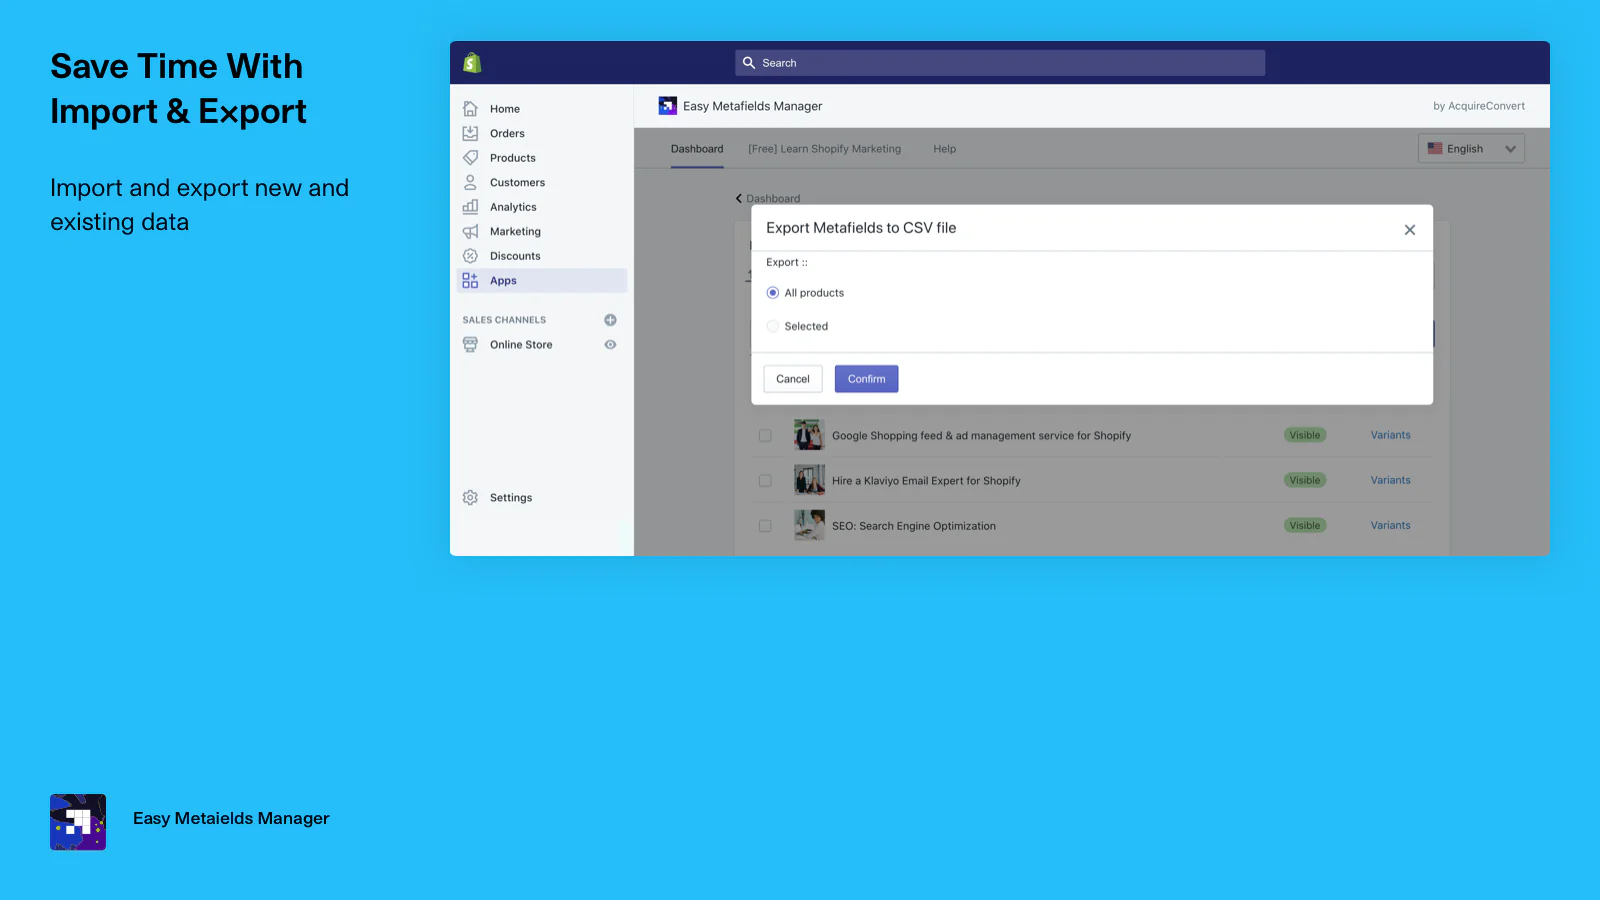Viewport: 1600px width, 900px height.
Task: Open the English language dropdown
Action: (x=1471, y=149)
